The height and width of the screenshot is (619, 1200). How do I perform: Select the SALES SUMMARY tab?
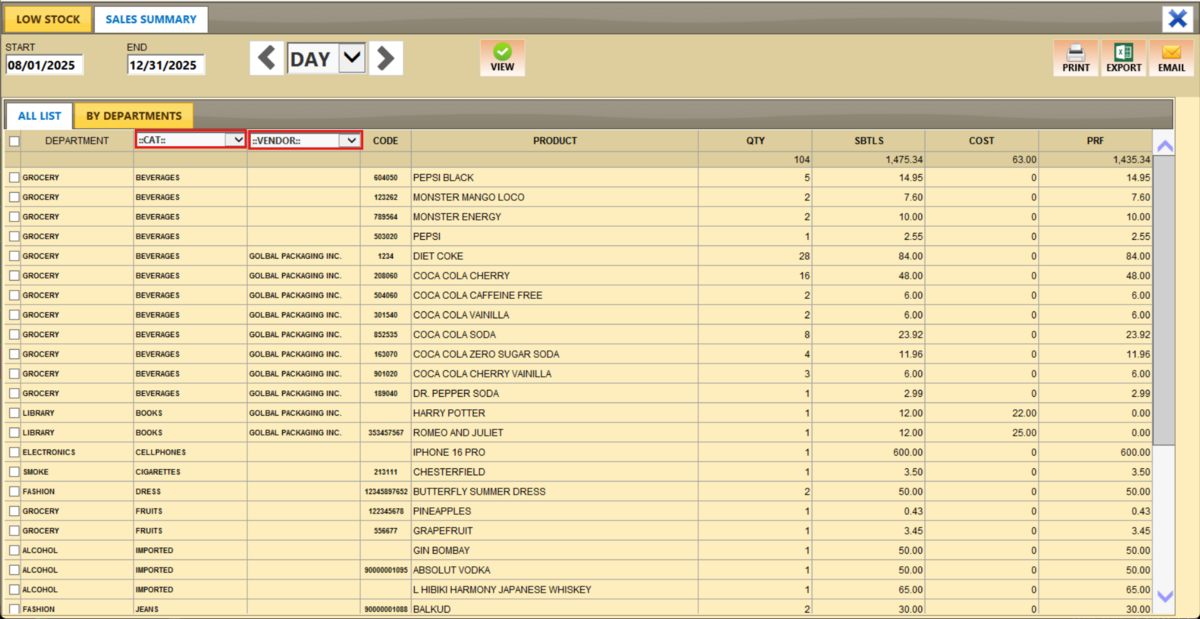coord(151,19)
